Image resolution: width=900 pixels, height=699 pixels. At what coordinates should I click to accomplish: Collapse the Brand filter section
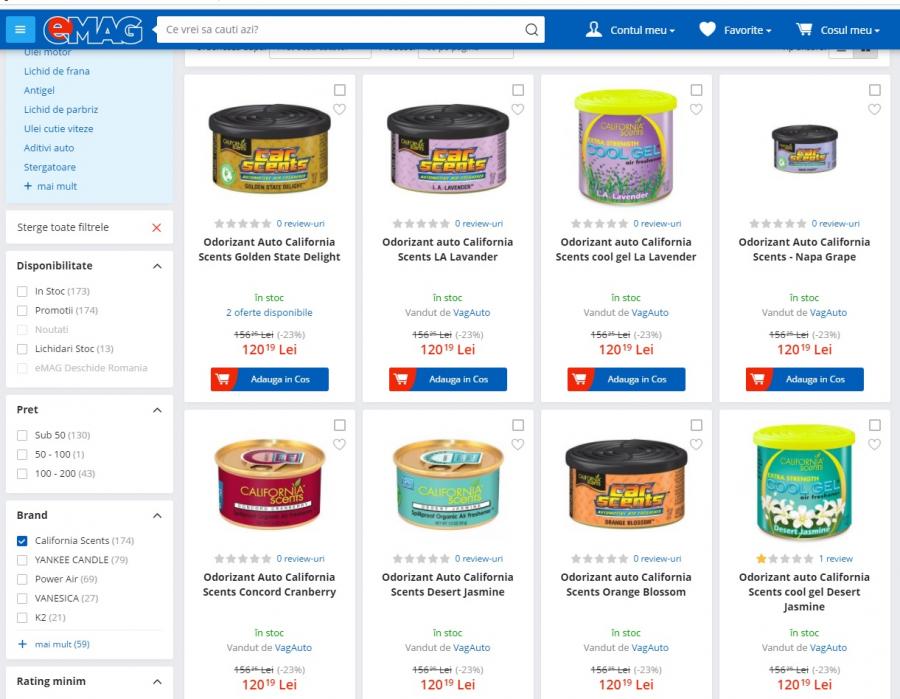tap(157, 516)
